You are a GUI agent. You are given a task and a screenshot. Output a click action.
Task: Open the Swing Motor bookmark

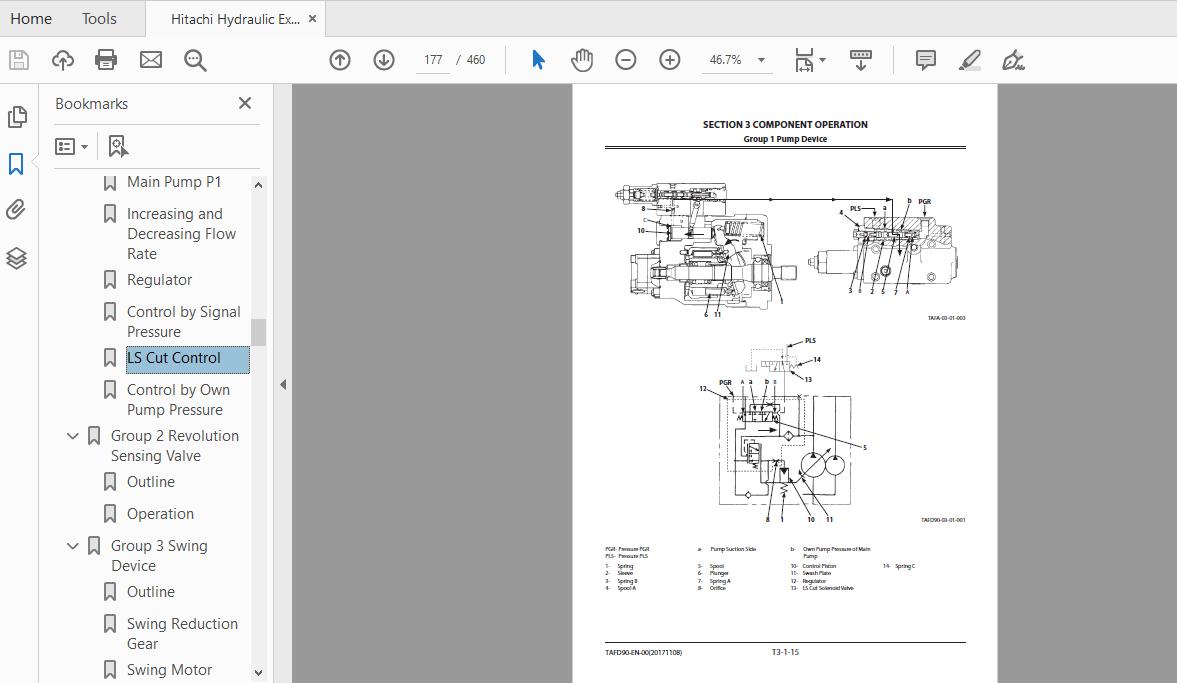click(169, 669)
